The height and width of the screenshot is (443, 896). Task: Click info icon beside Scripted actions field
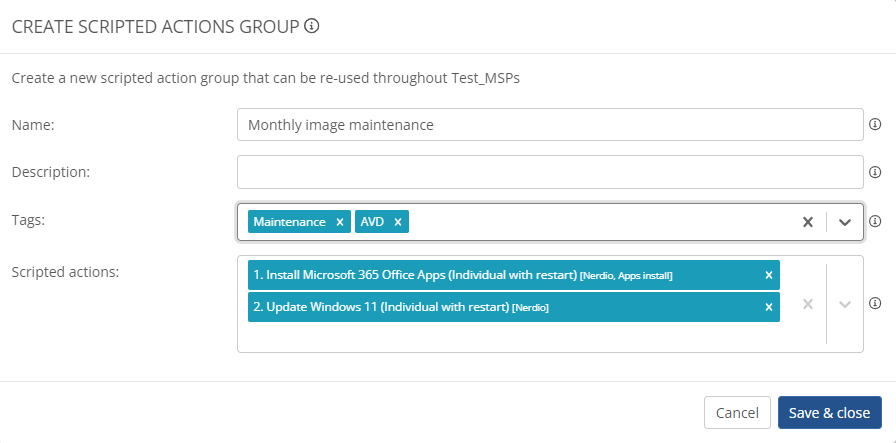[x=875, y=303]
